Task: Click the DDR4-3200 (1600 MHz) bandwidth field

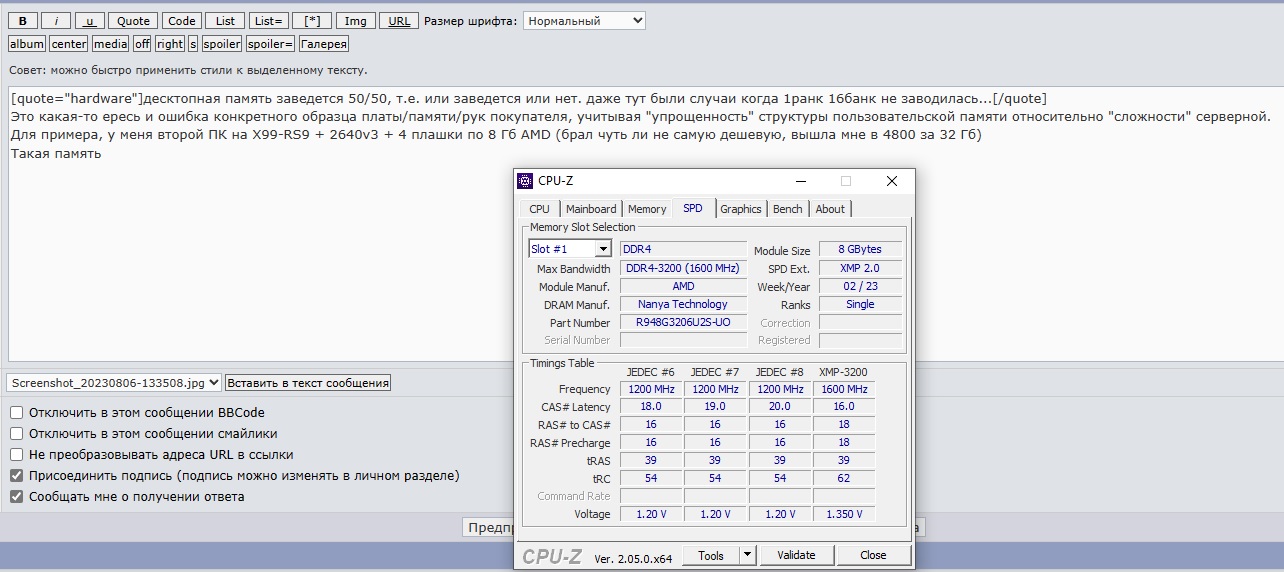Action: click(683, 268)
